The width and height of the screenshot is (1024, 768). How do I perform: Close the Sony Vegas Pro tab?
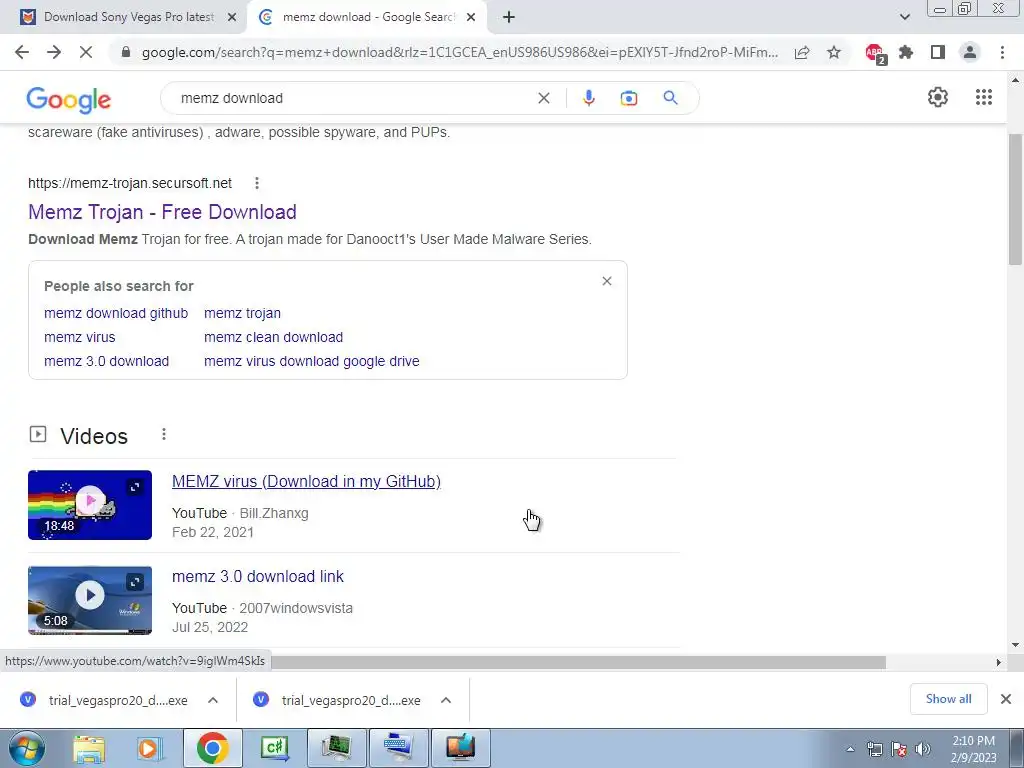(232, 18)
